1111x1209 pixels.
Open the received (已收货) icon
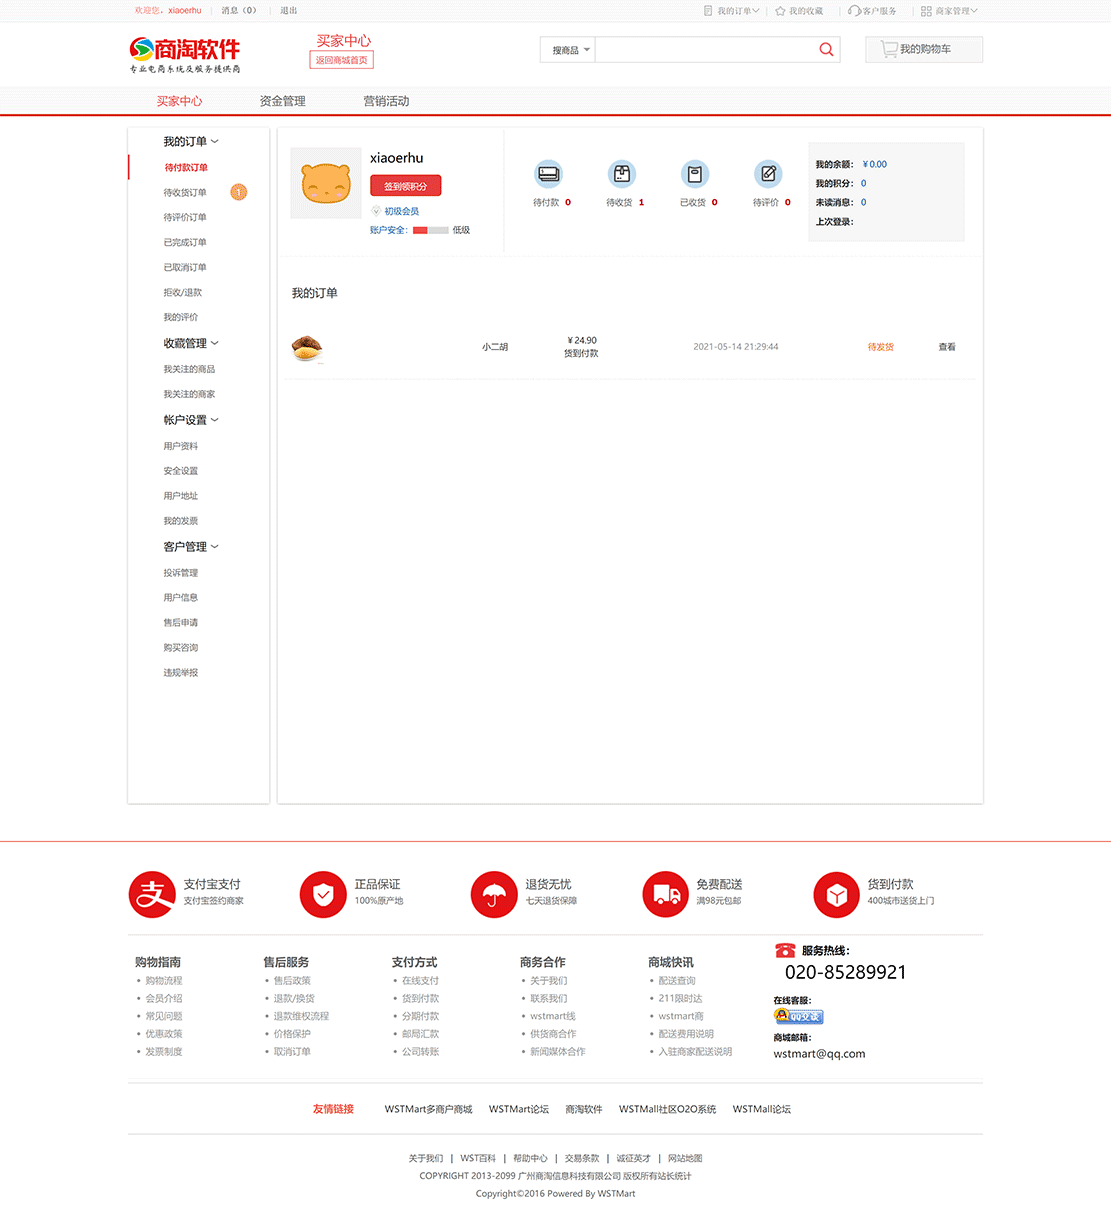(695, 174)
